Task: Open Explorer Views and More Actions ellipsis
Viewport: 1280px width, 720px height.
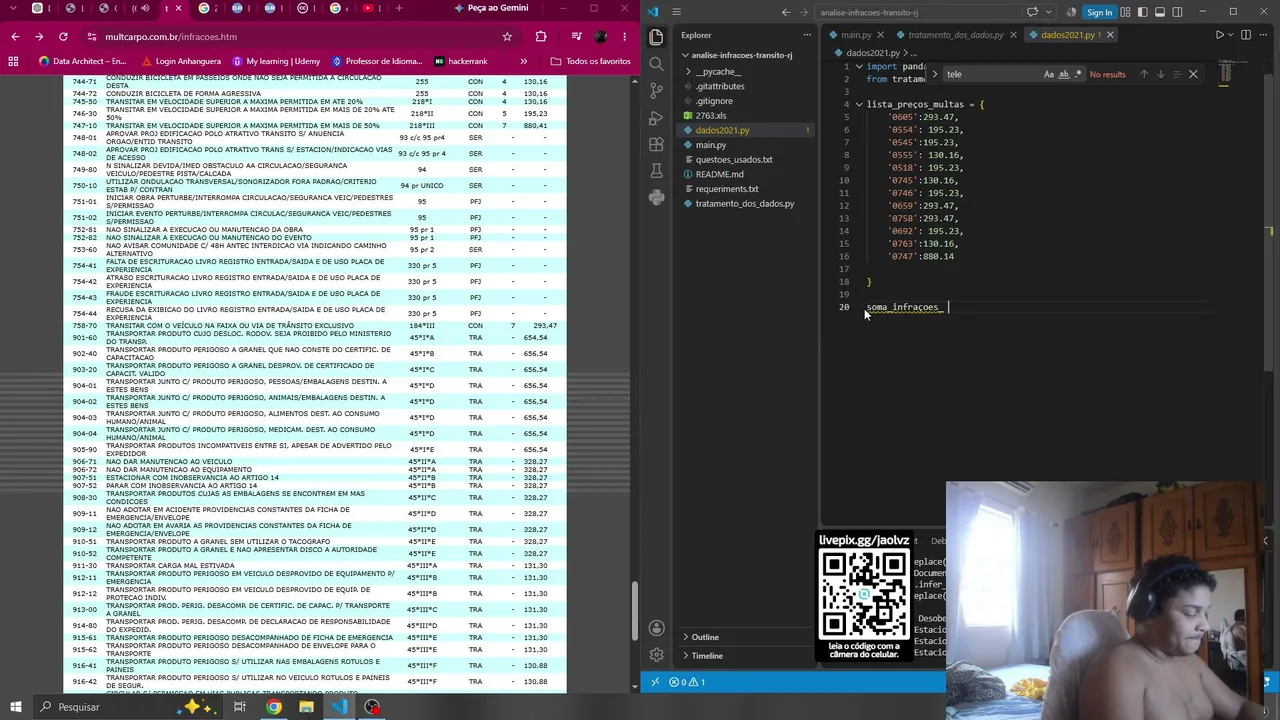Action: (x=808, y=35)
